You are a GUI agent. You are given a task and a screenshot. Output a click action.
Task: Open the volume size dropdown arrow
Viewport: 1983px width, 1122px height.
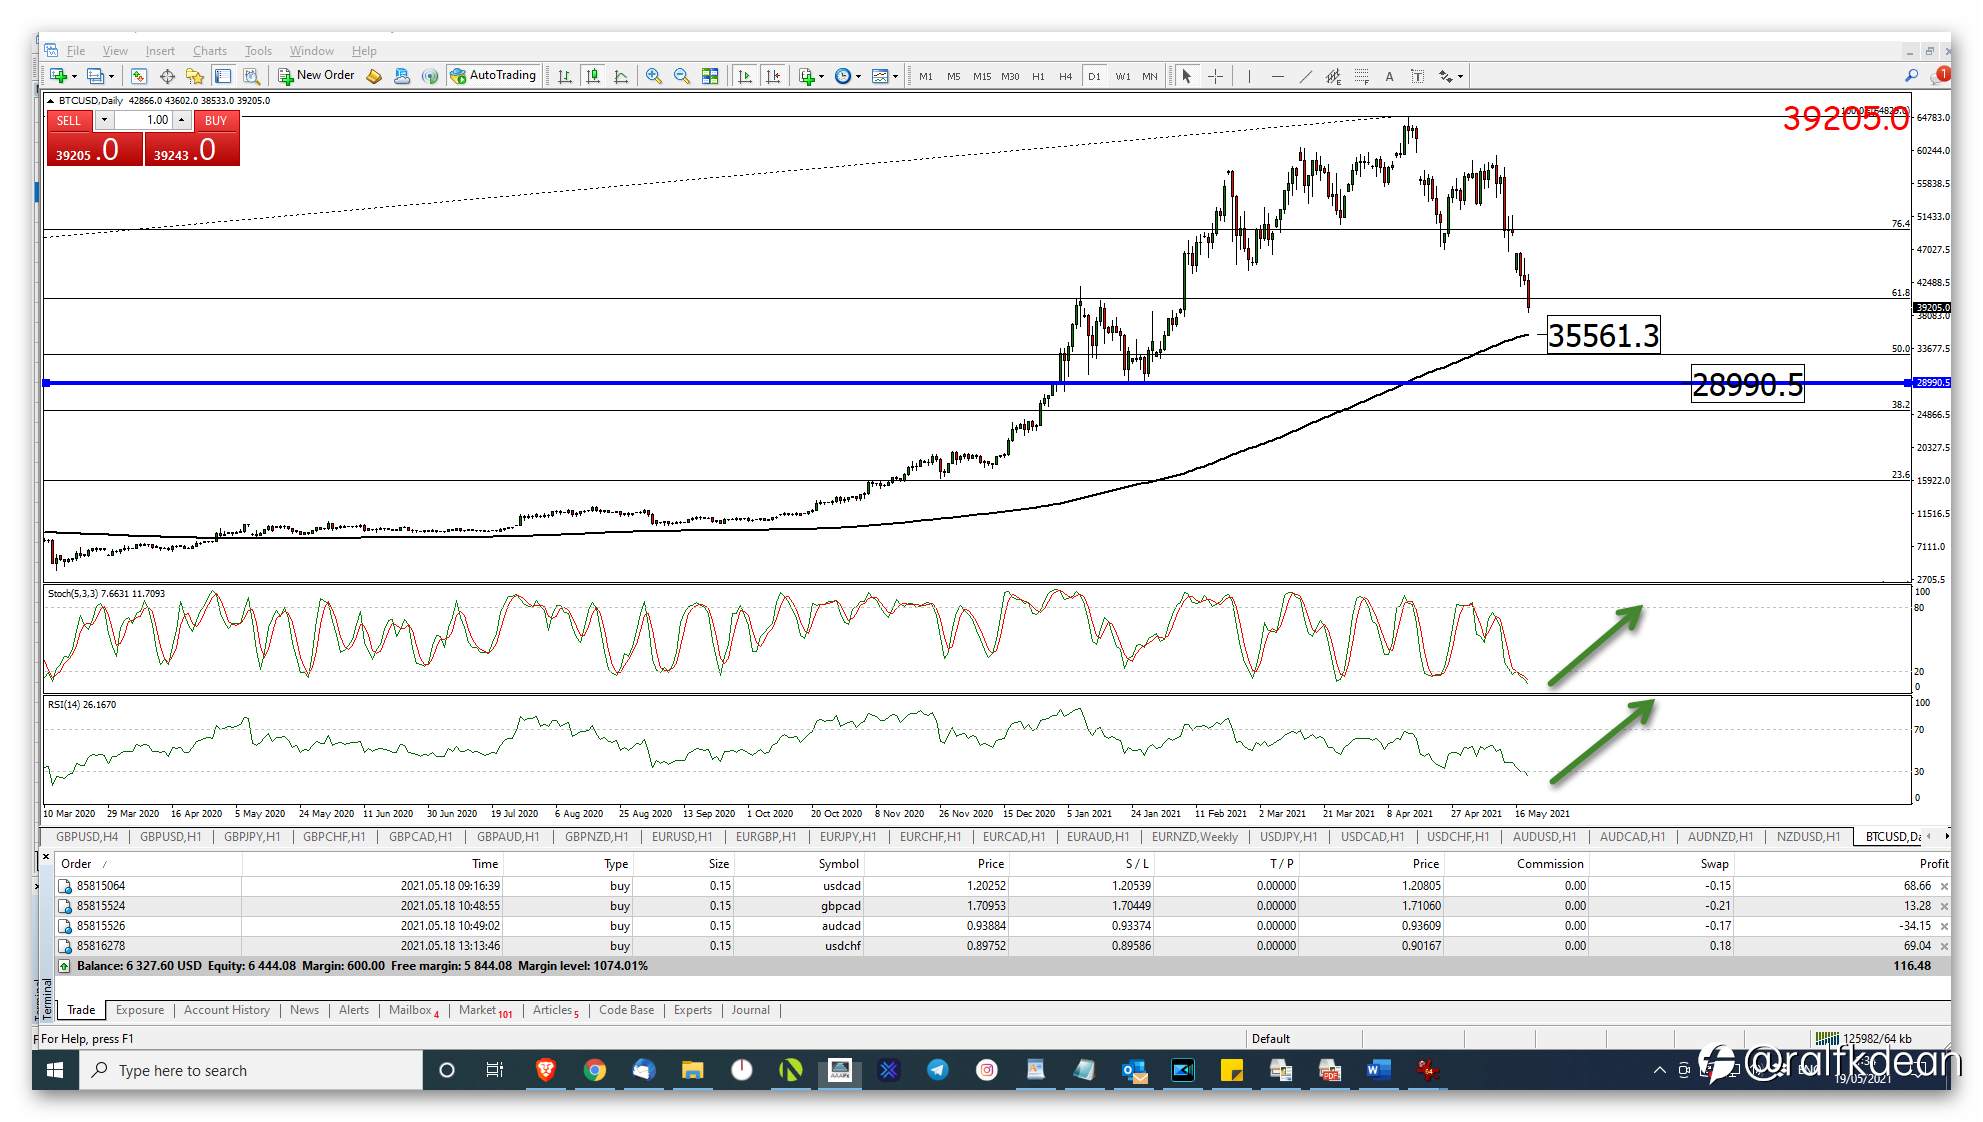click(103, 120)
